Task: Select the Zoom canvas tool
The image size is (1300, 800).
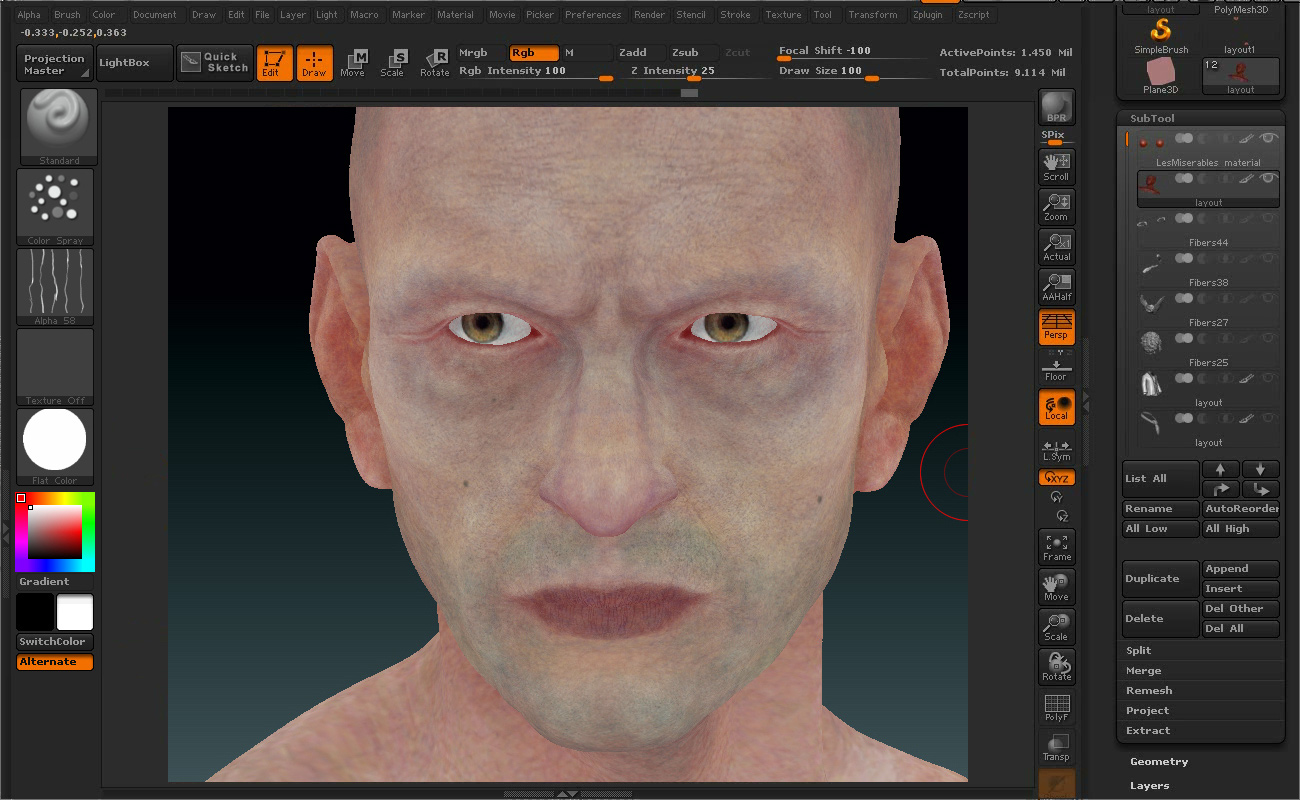Action: 1057,207
